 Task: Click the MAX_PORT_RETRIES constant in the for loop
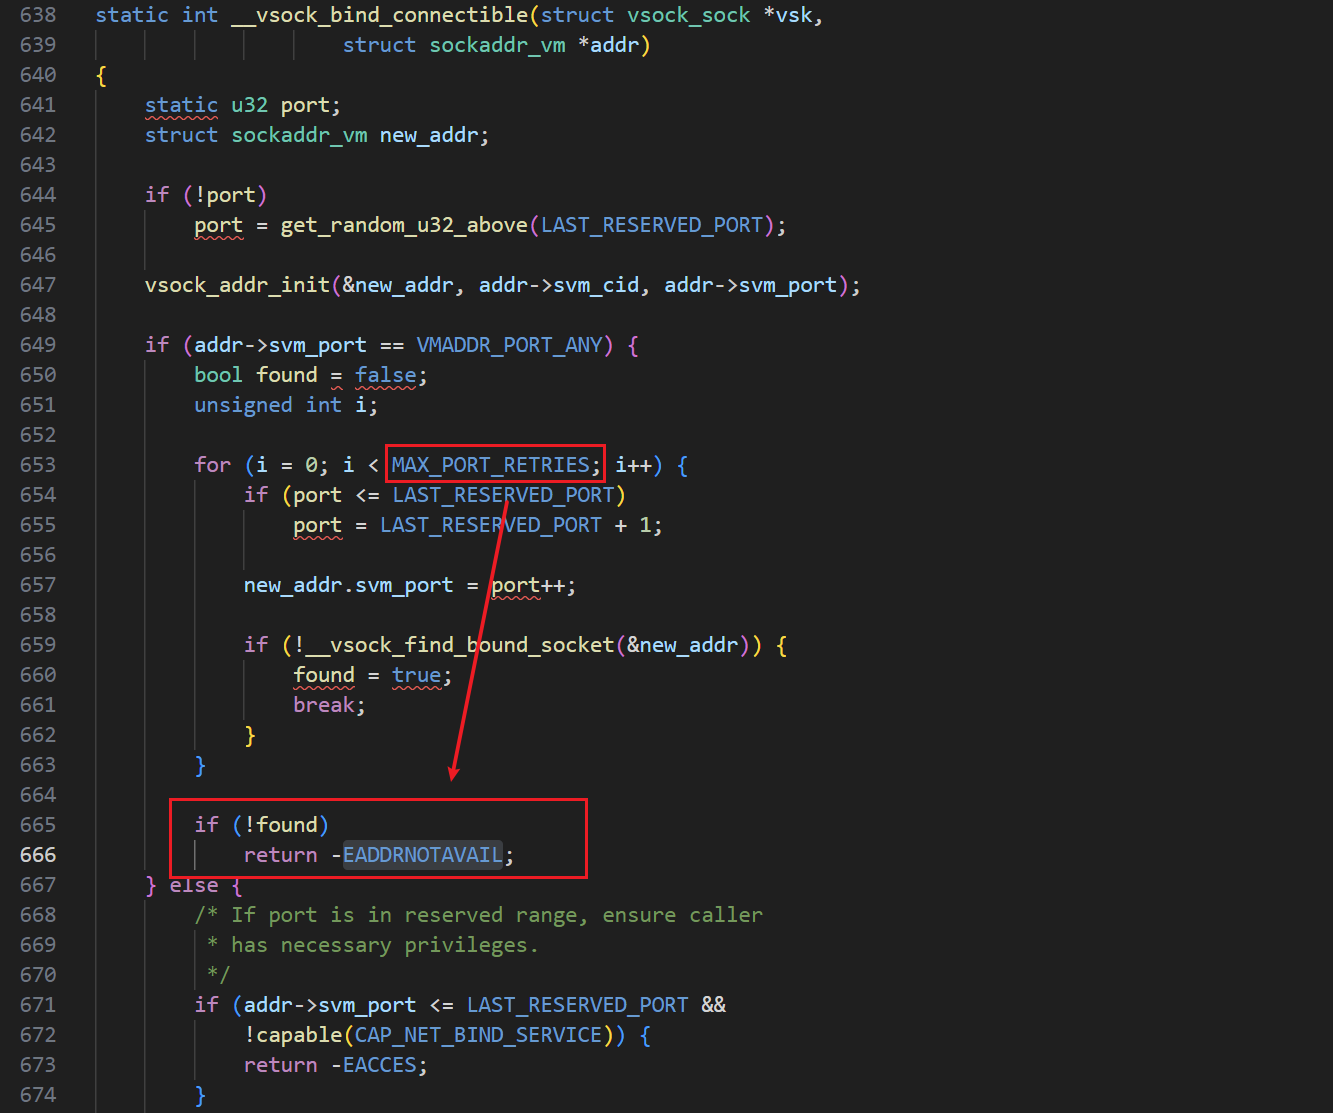tap(491, 465)
